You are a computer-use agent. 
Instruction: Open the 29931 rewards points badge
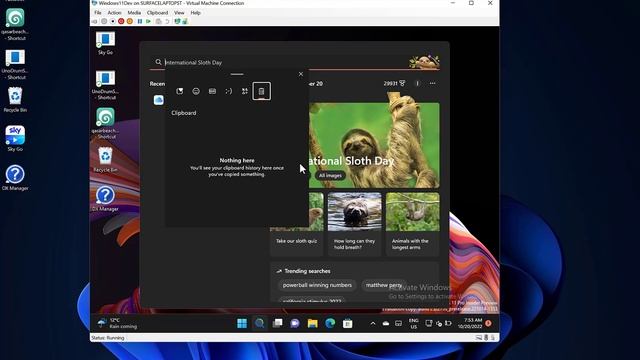(x=394, y=83)
